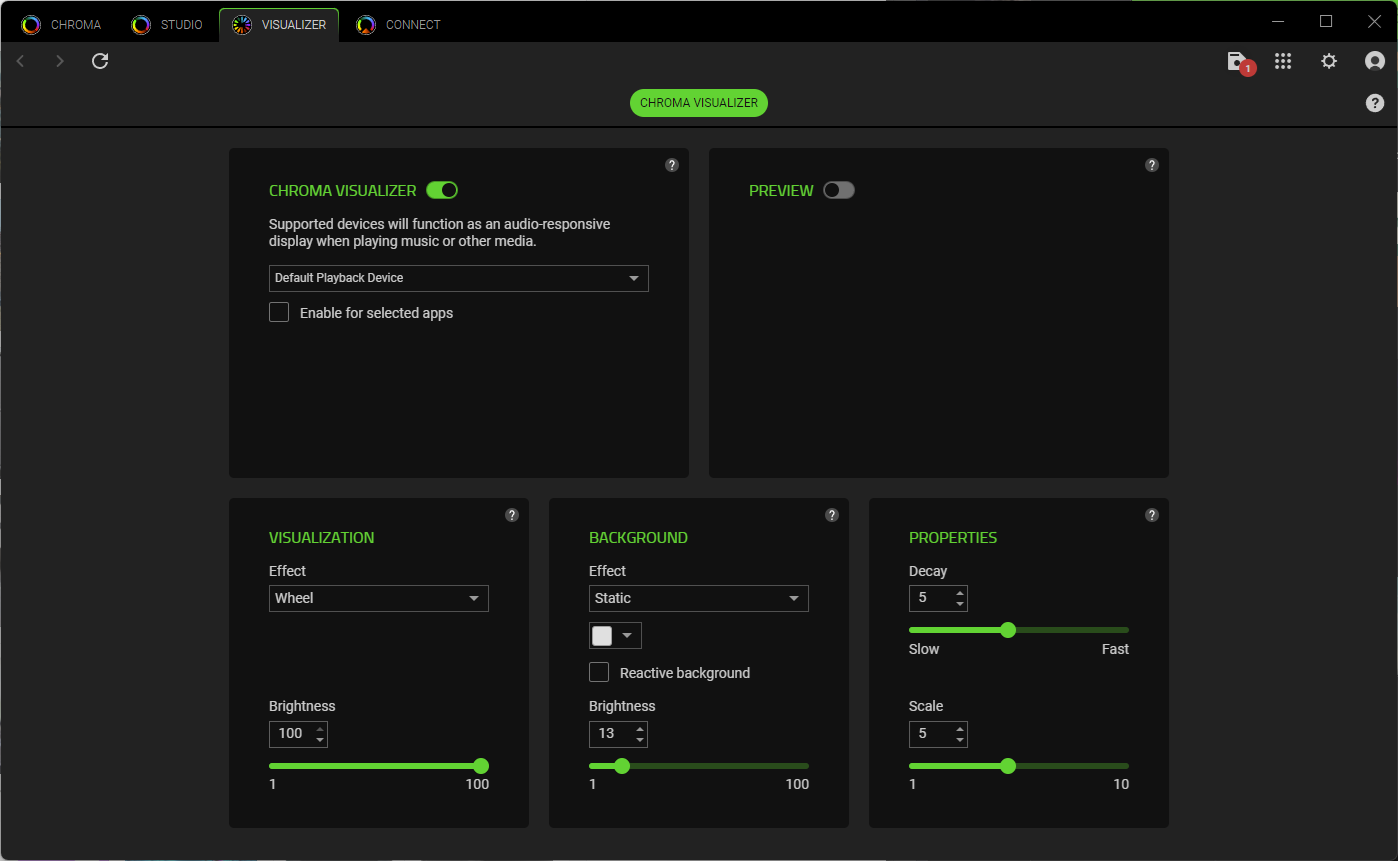The image size is (1398, 861).
Task: Click the Slow label under Decay slider
Action: pos(924,649)
